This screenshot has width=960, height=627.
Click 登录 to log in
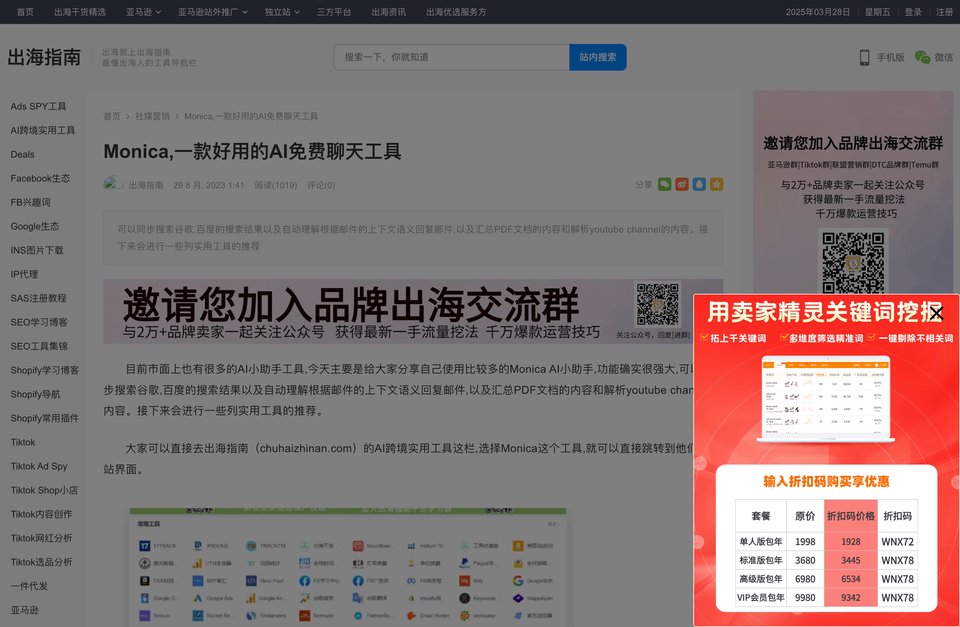[913, 12]
